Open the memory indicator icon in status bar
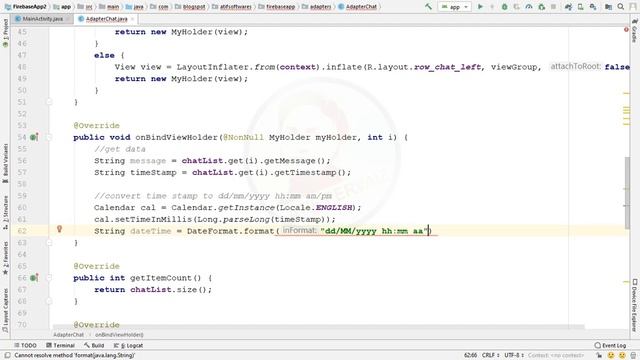Viewport: 640px width, 360px height. [x=633, y=356]
